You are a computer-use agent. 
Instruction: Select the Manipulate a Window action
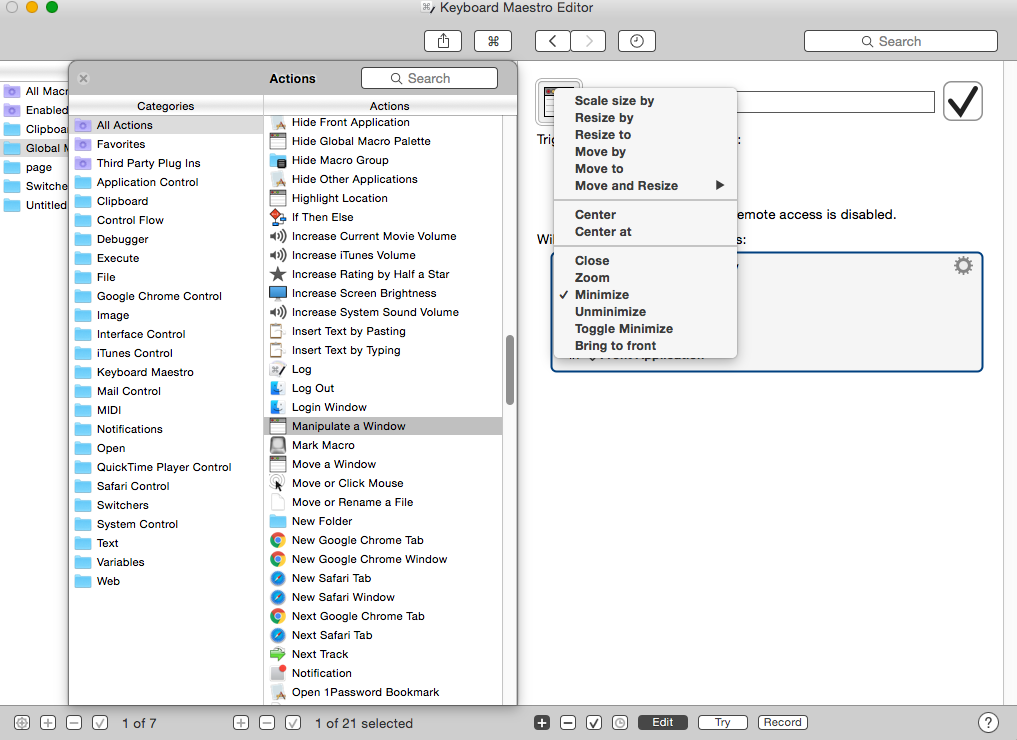[x=383, y=426]
